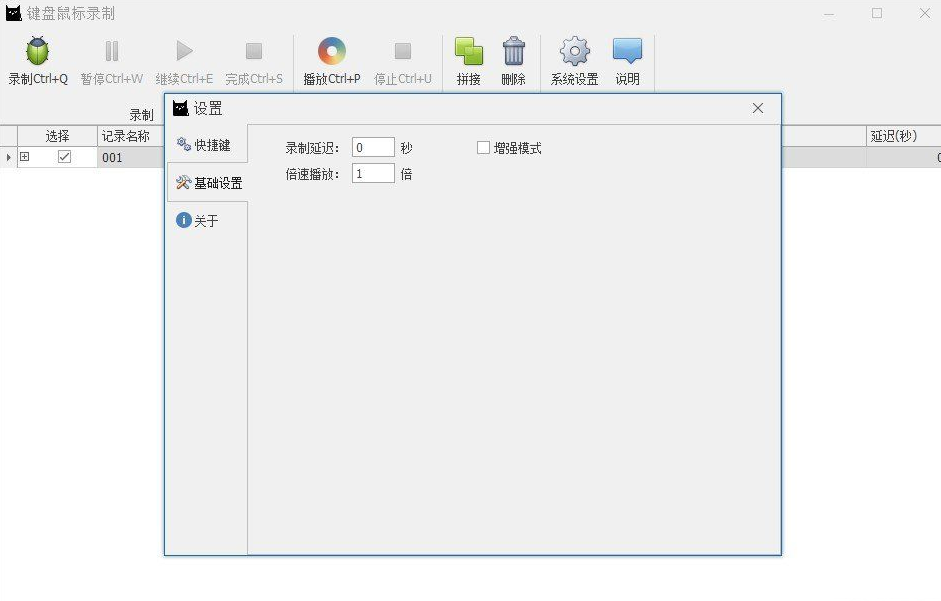
Task: Click the Continue Ctrl+E play icon
Action: 184,52
